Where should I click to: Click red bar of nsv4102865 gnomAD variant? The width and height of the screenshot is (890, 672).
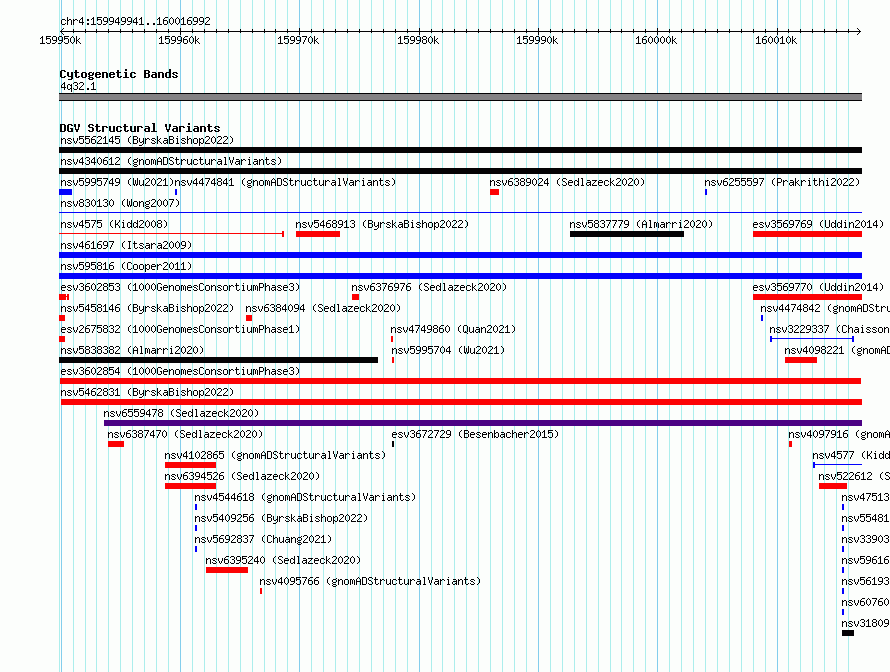191,465
